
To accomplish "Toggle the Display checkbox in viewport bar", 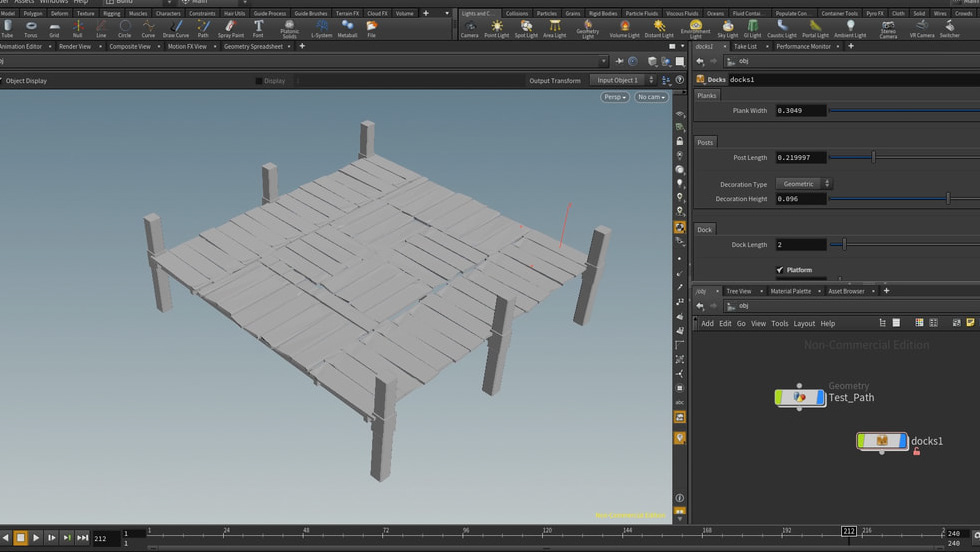I will pos(259,81).
